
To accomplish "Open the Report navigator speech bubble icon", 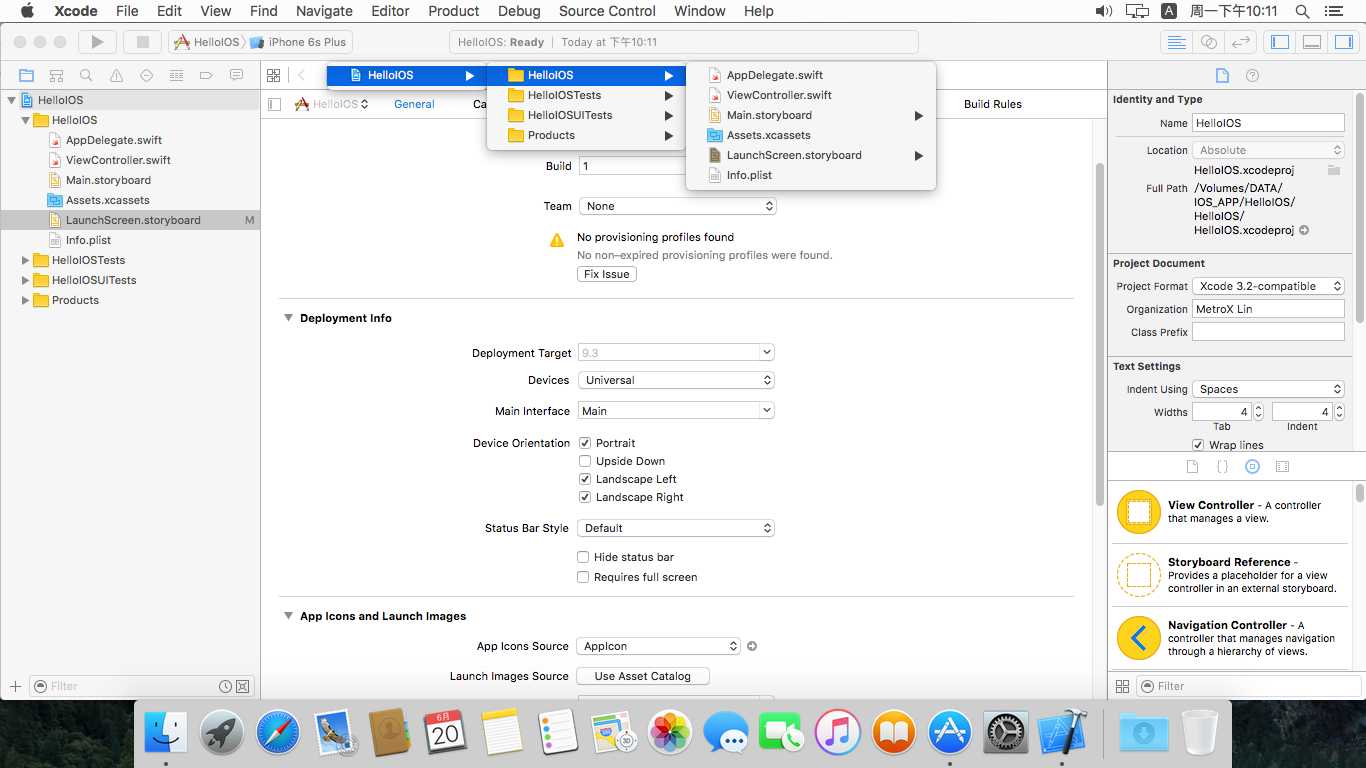I will point(236,75).
